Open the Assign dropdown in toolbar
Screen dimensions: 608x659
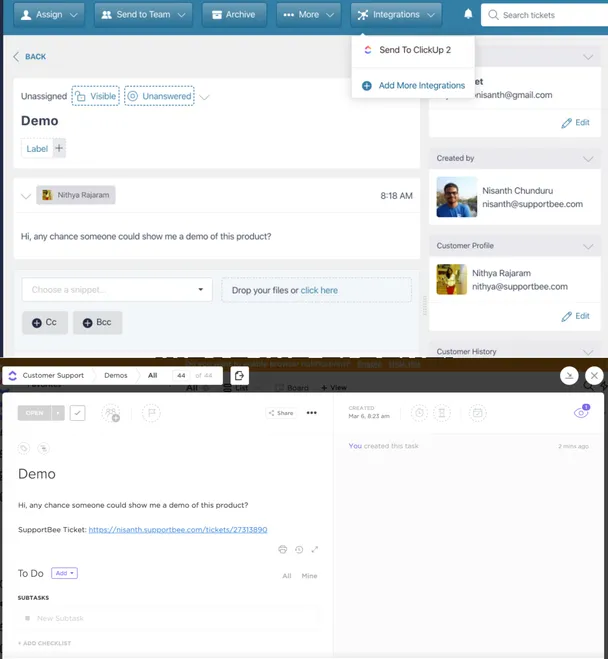click(x=49, y=15)
